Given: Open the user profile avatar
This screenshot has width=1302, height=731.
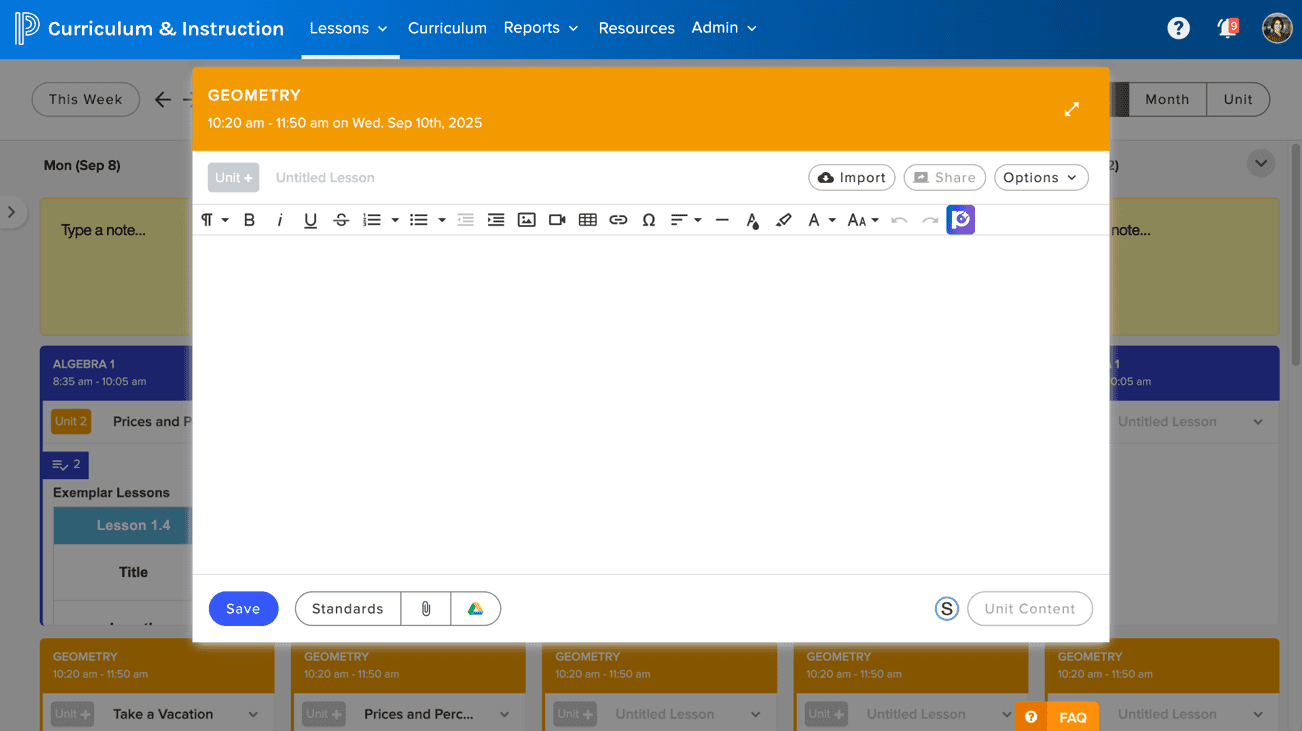Looking at the screenshot, I should [1277, 28].
